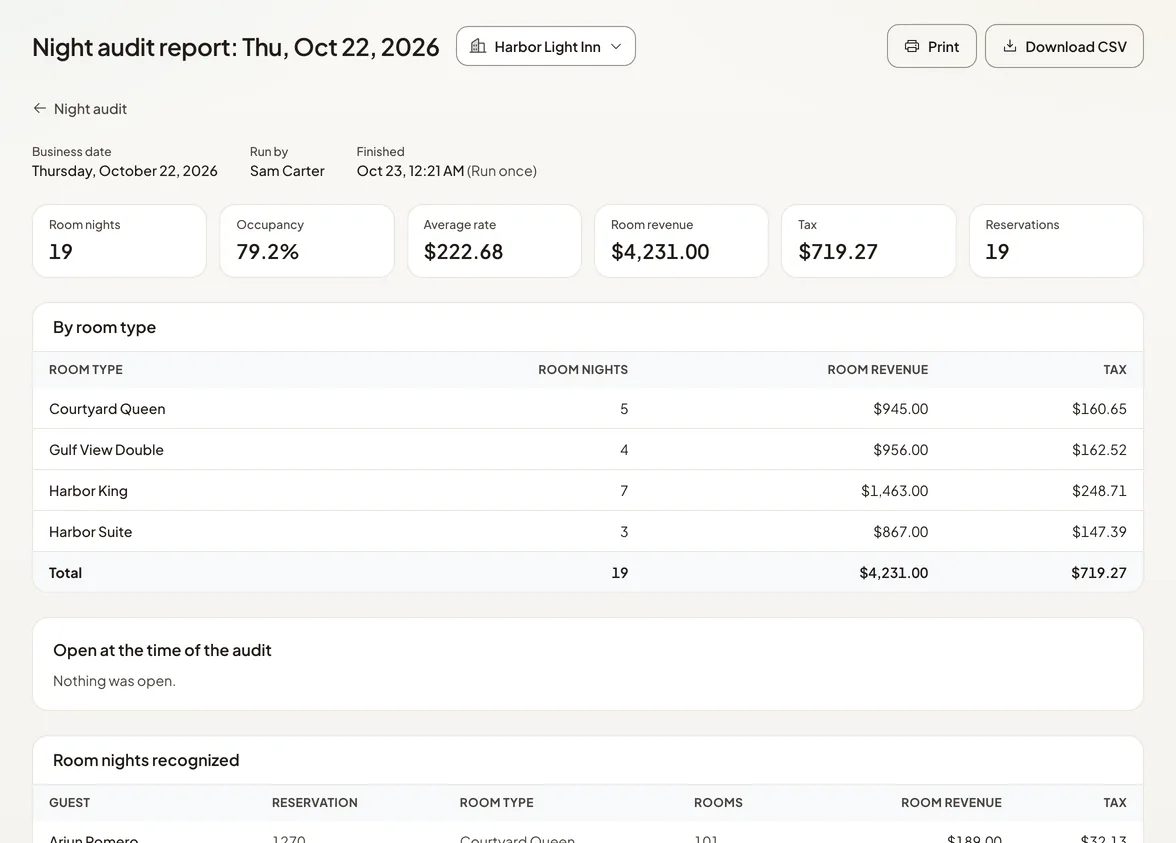The height and width of the screenshot is (843, 1176).
Task: Click Harbor Suite revenue '$867.00'
Action: 901,532
